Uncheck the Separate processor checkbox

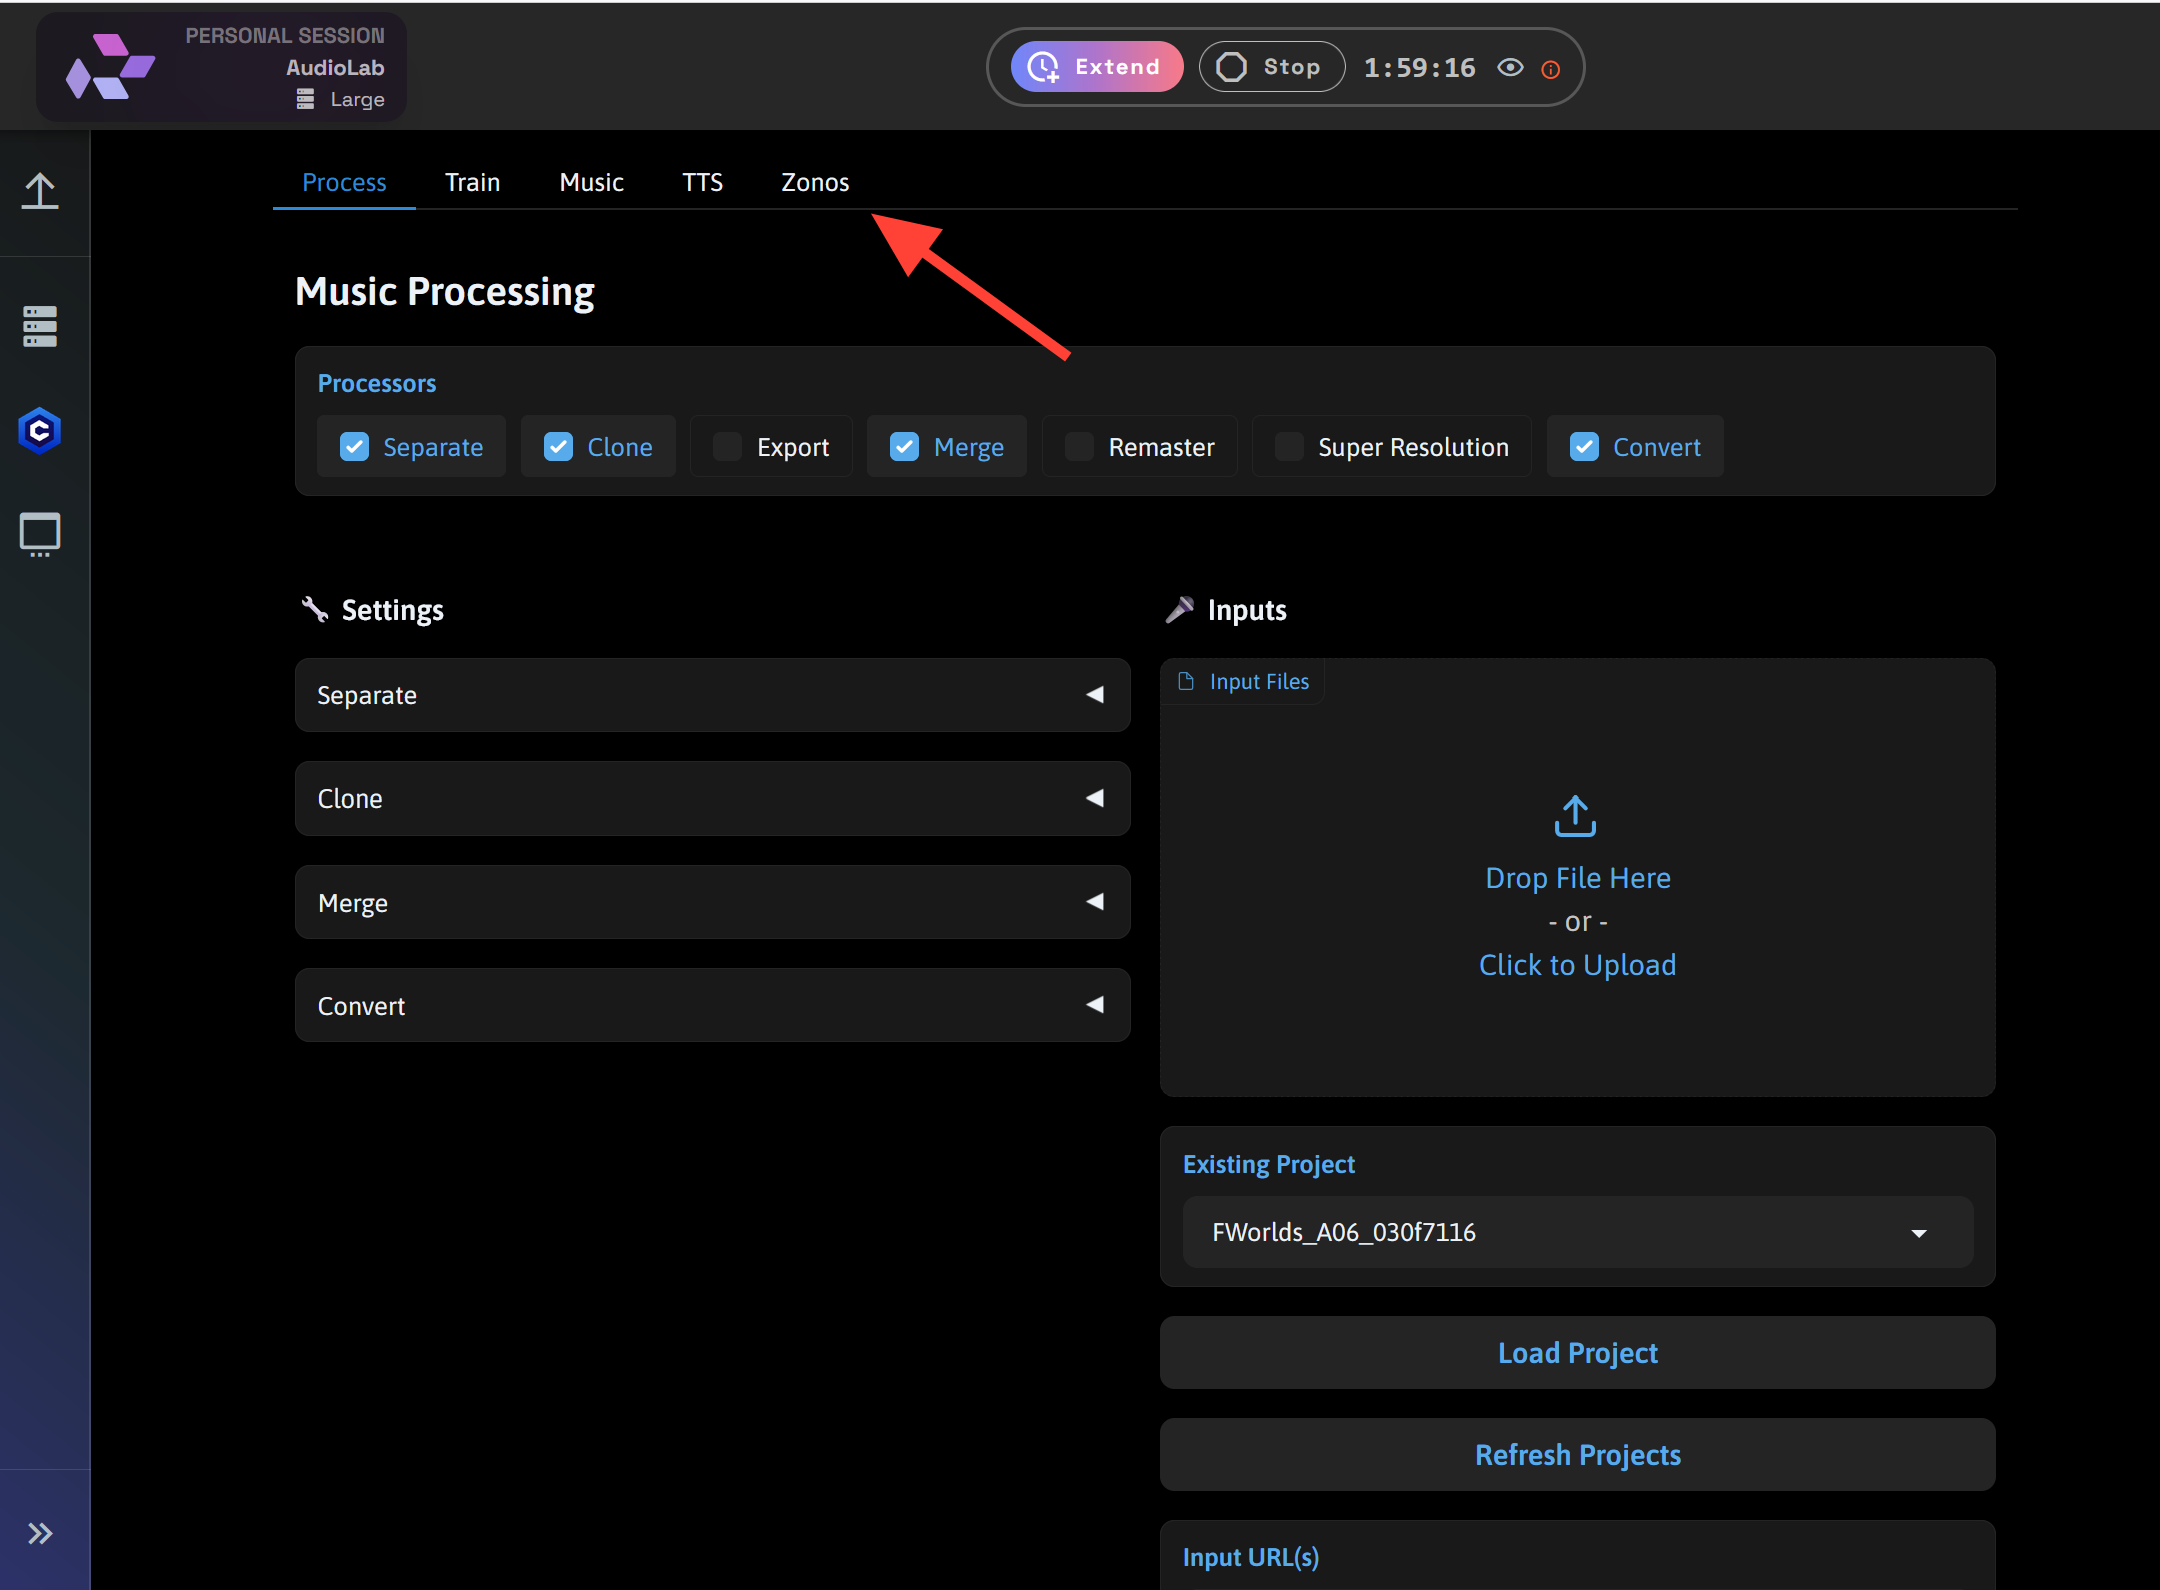[x=355, y=447]
